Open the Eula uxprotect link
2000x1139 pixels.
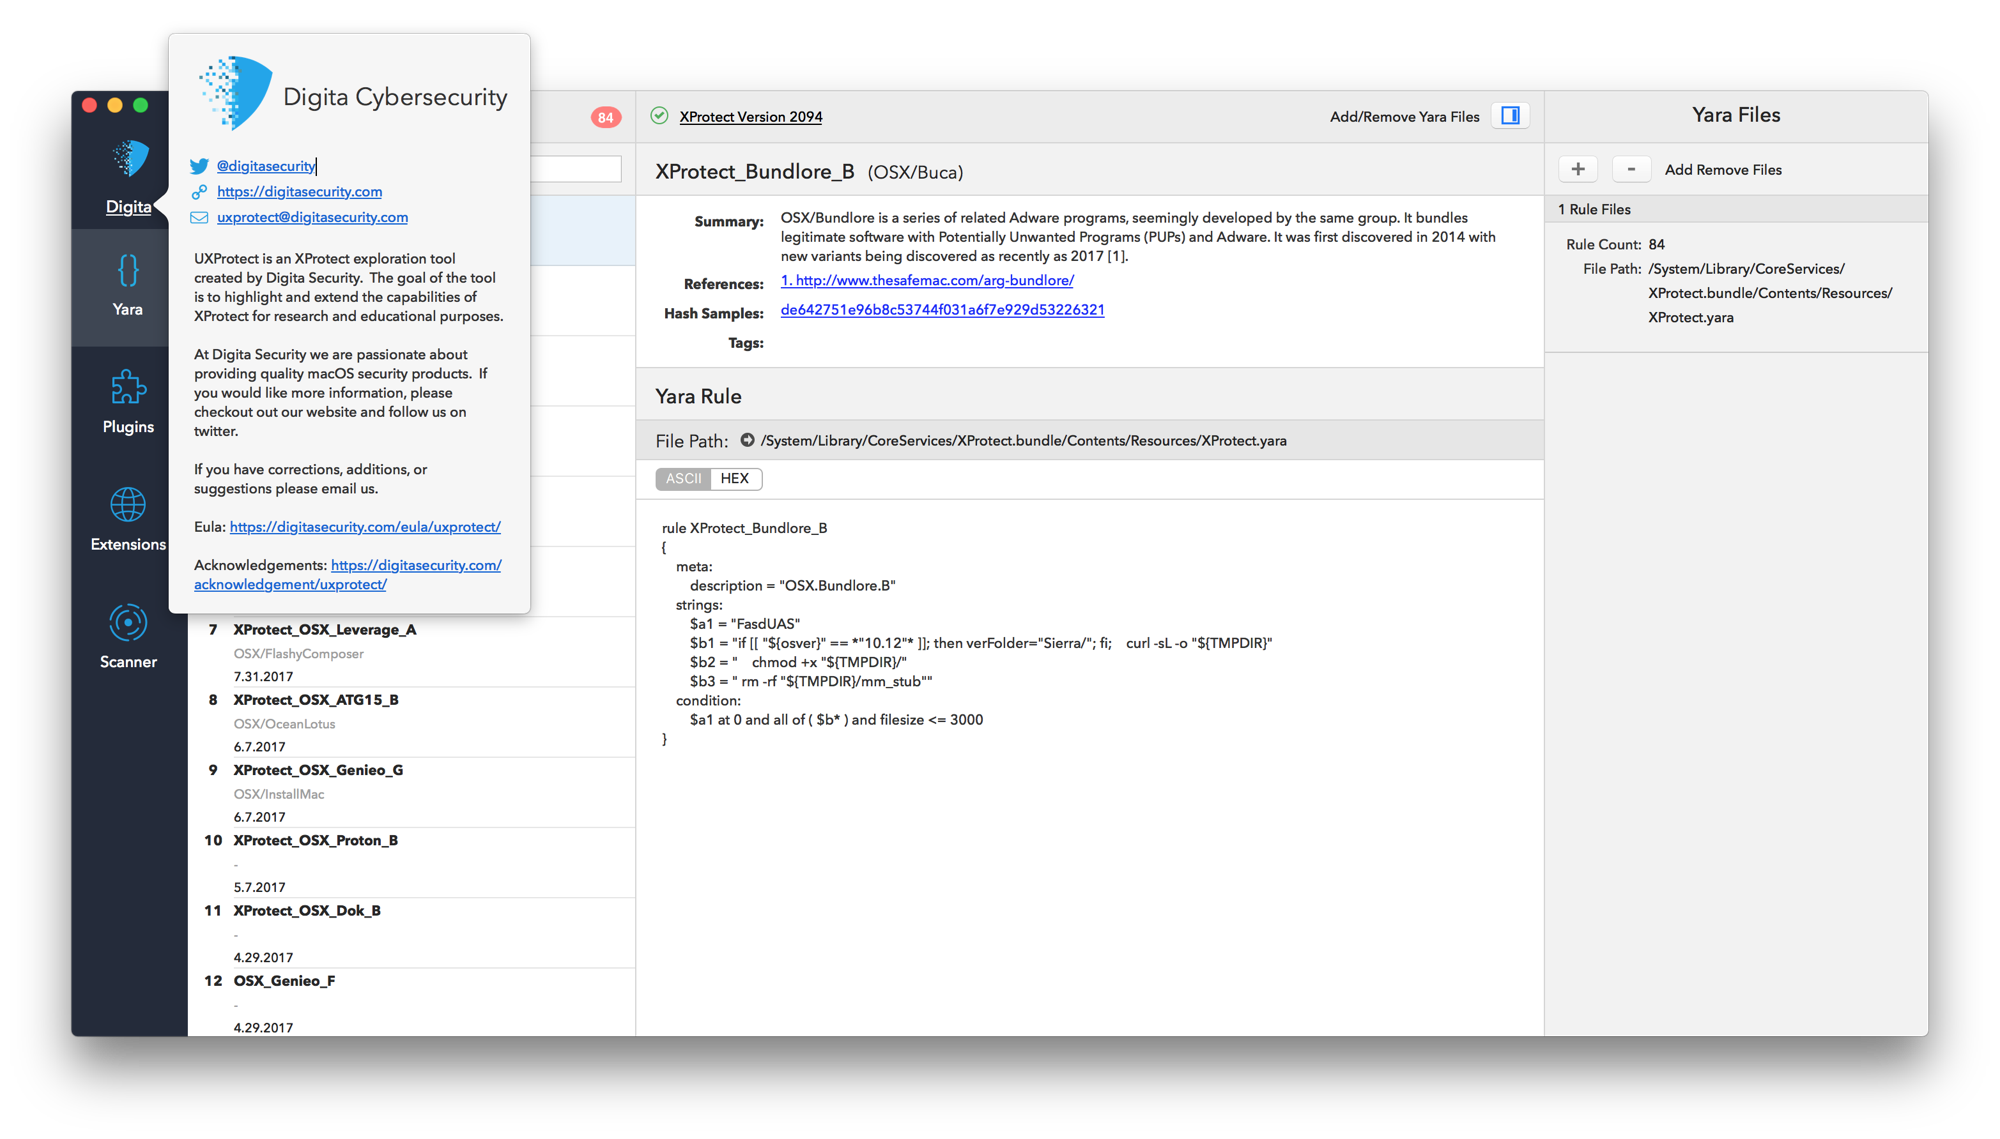(365, 527)
